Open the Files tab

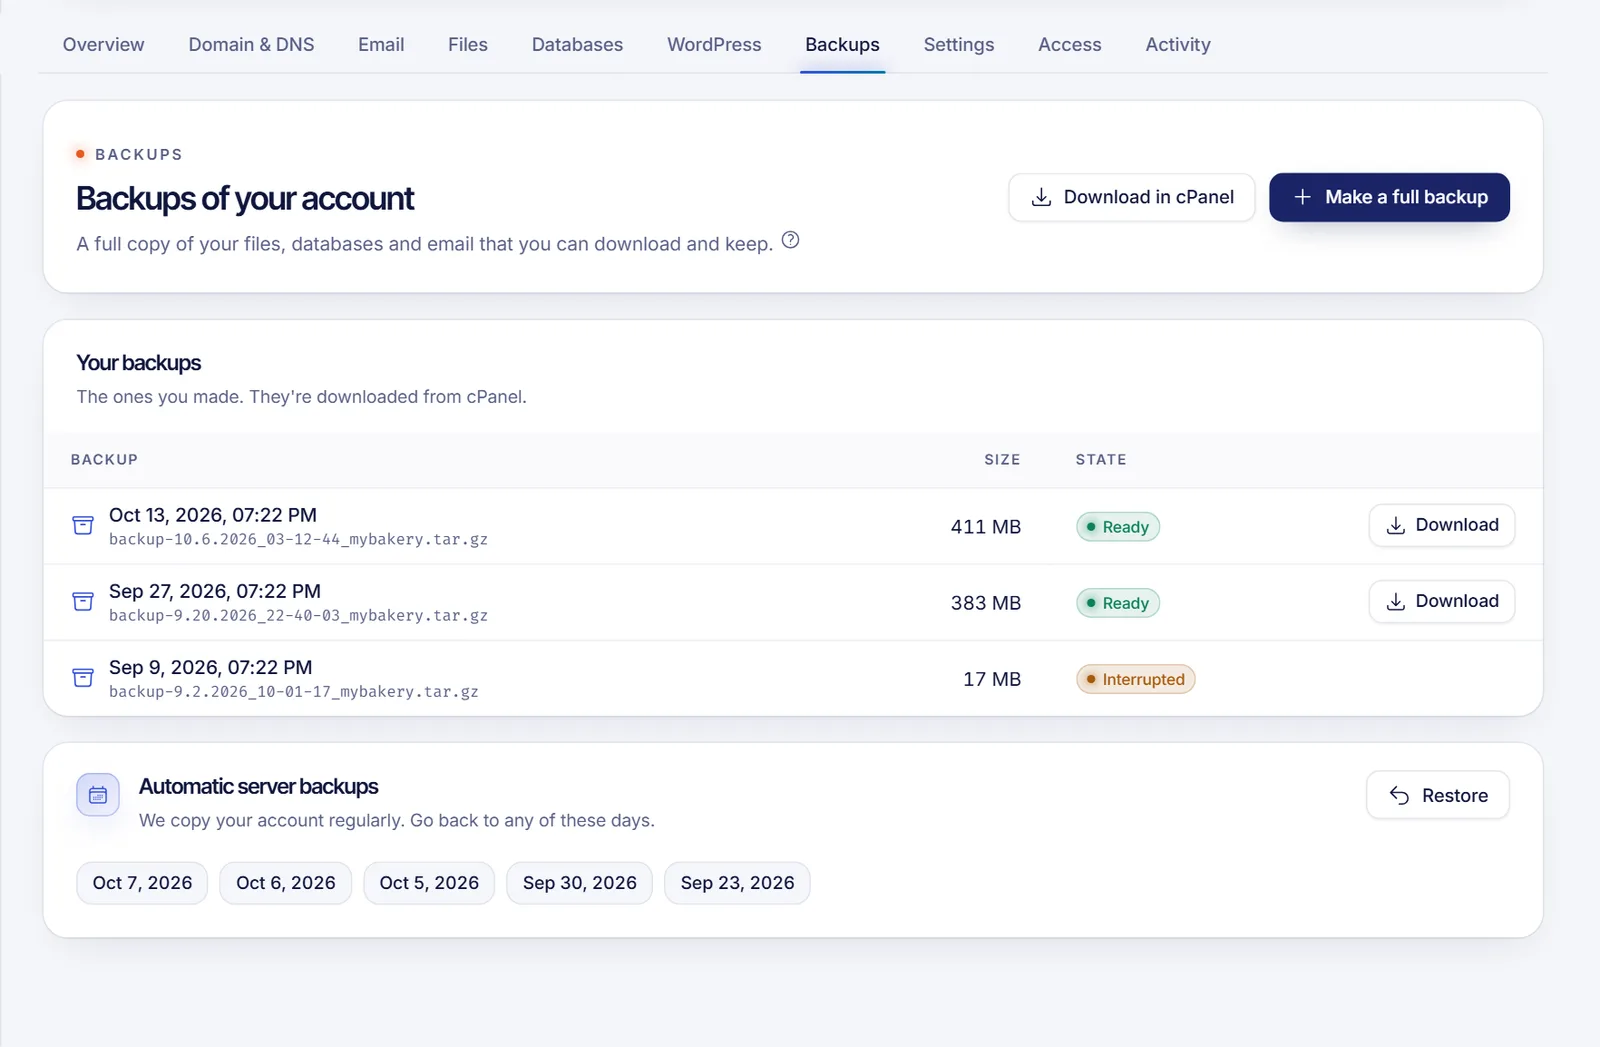[x=468, y=45]
